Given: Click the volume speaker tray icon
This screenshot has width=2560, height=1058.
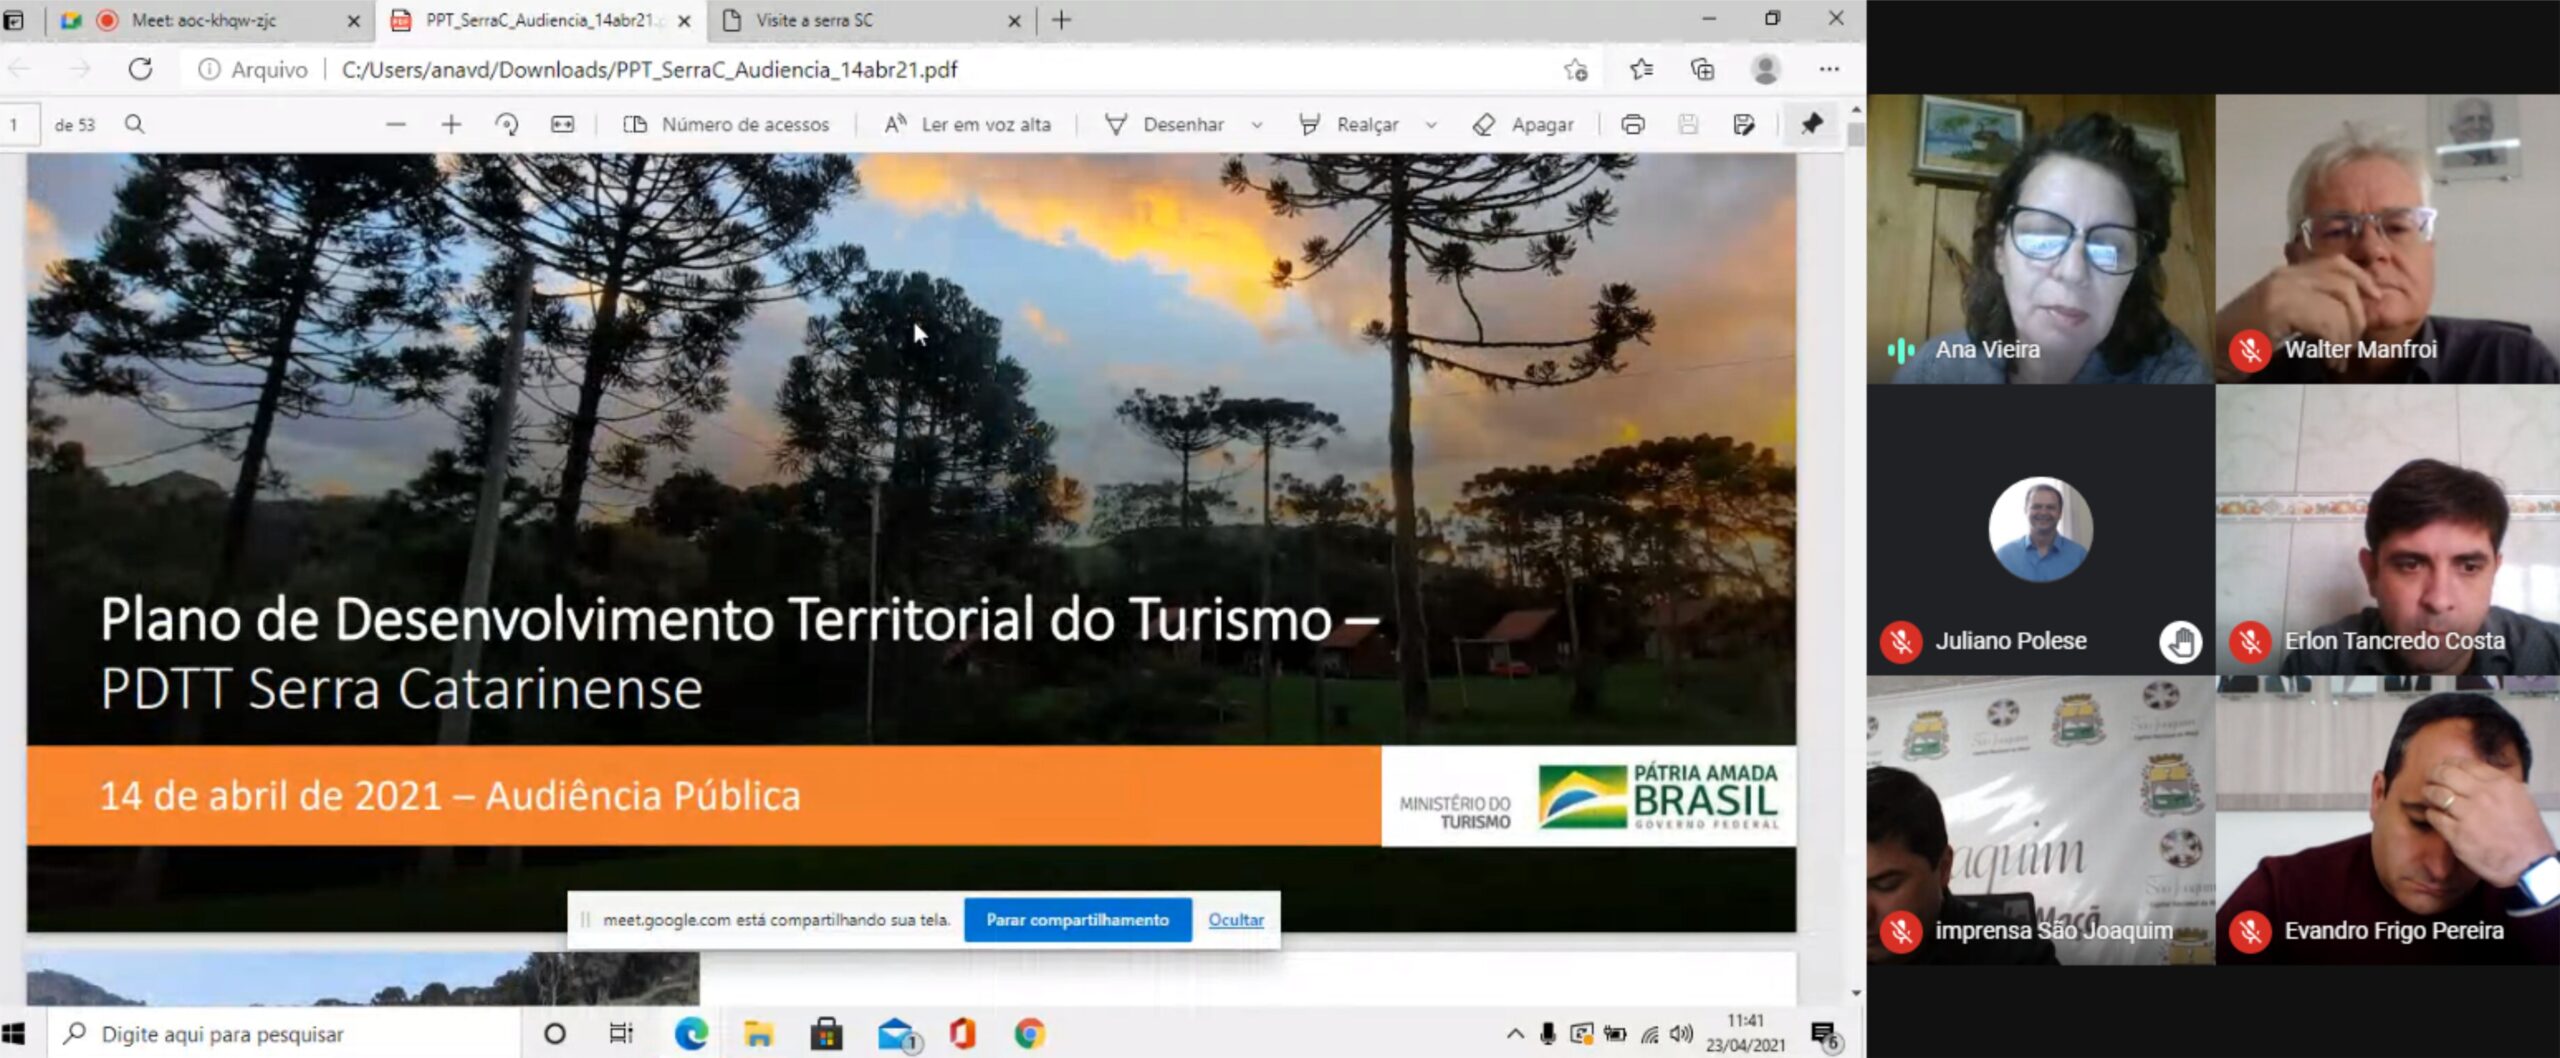Looking at the screenshot, I should pos(1682,1034).
